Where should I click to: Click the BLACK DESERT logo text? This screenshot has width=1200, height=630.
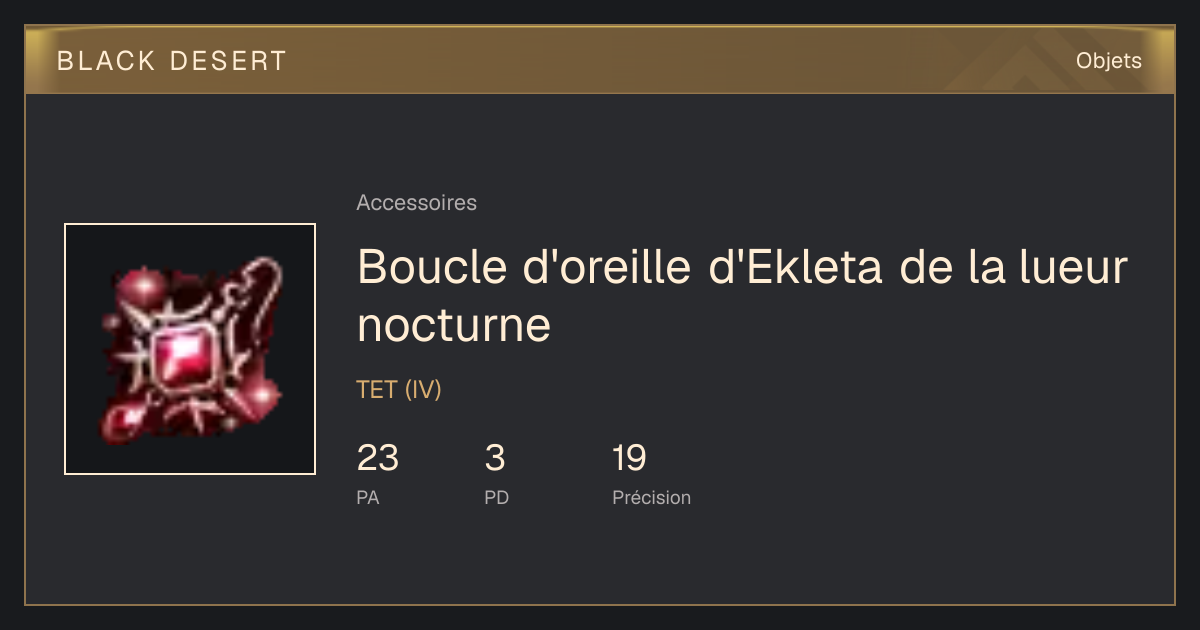pyautogui.click(x=171, y=61)
